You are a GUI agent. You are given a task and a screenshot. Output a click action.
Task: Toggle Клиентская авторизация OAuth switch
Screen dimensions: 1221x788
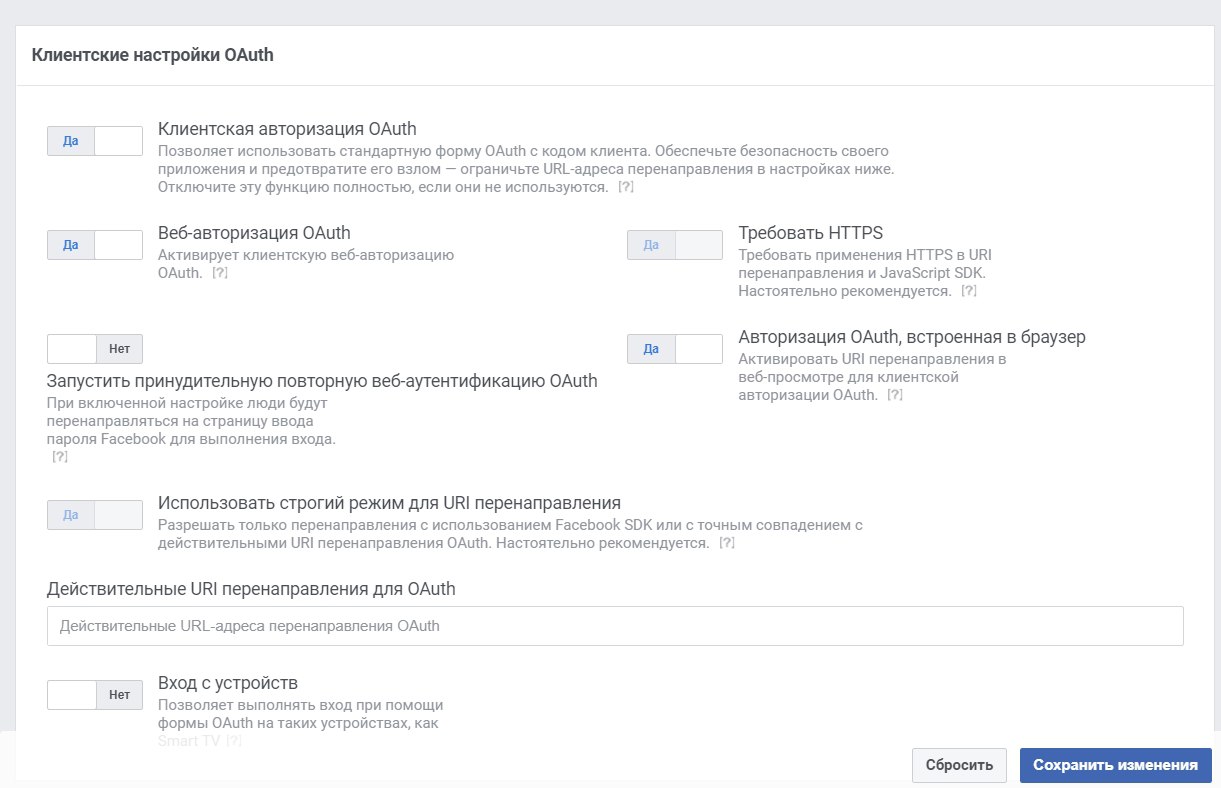click(x=95, y=141)
